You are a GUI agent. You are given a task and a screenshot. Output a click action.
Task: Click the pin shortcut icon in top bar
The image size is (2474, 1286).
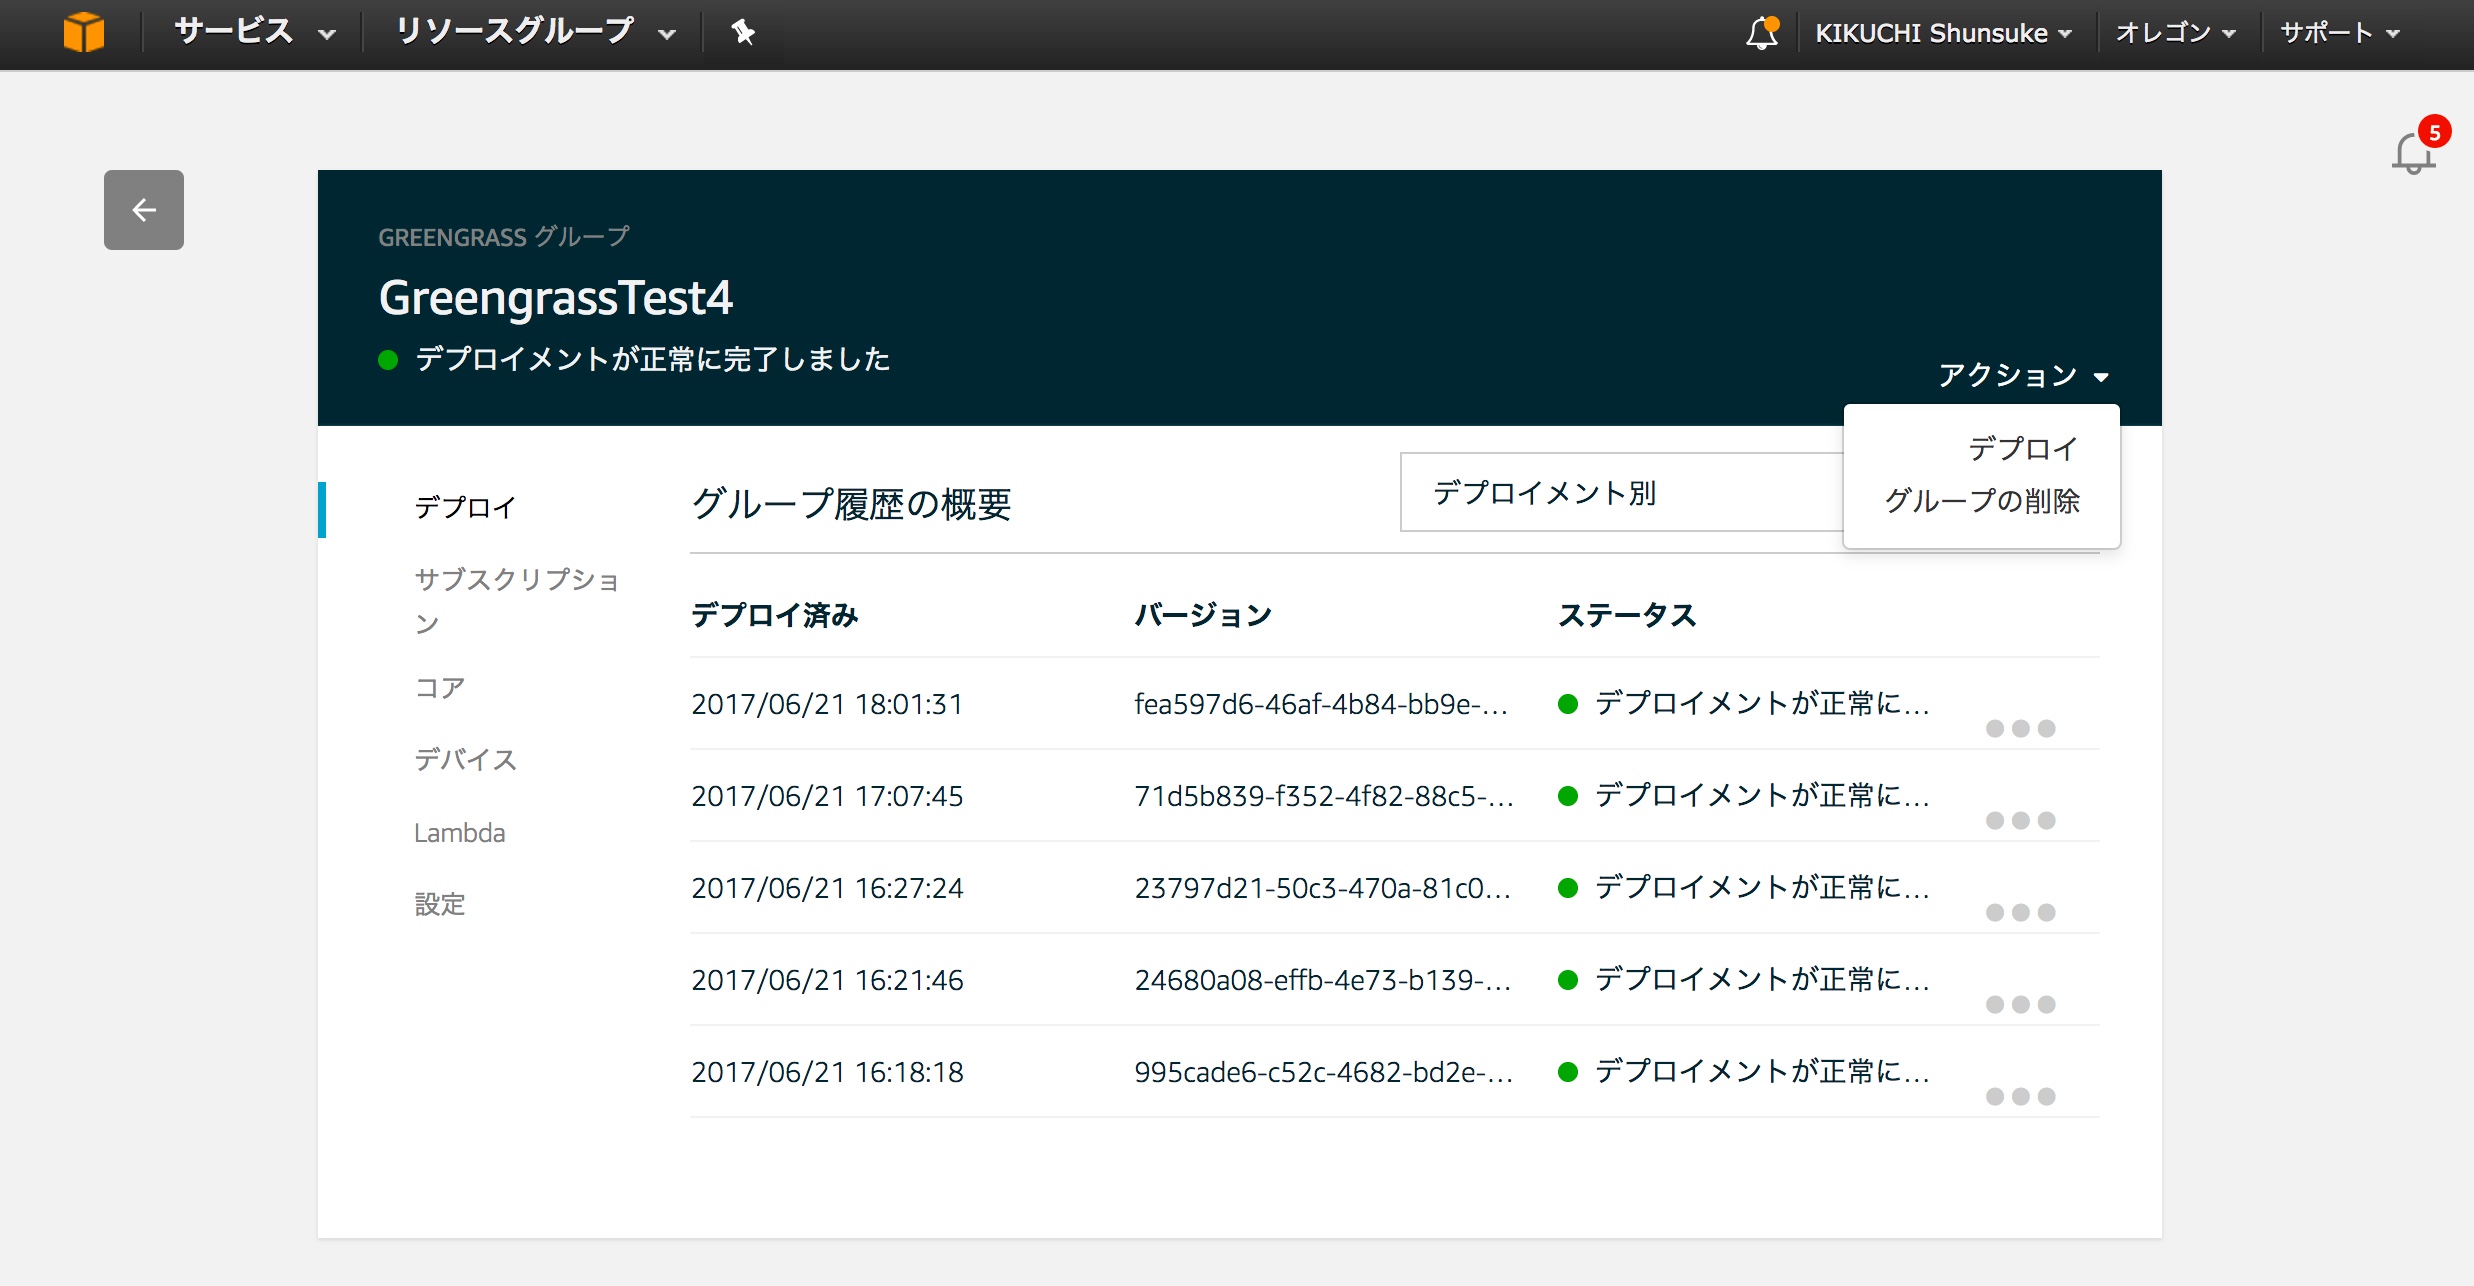(743, 33)
